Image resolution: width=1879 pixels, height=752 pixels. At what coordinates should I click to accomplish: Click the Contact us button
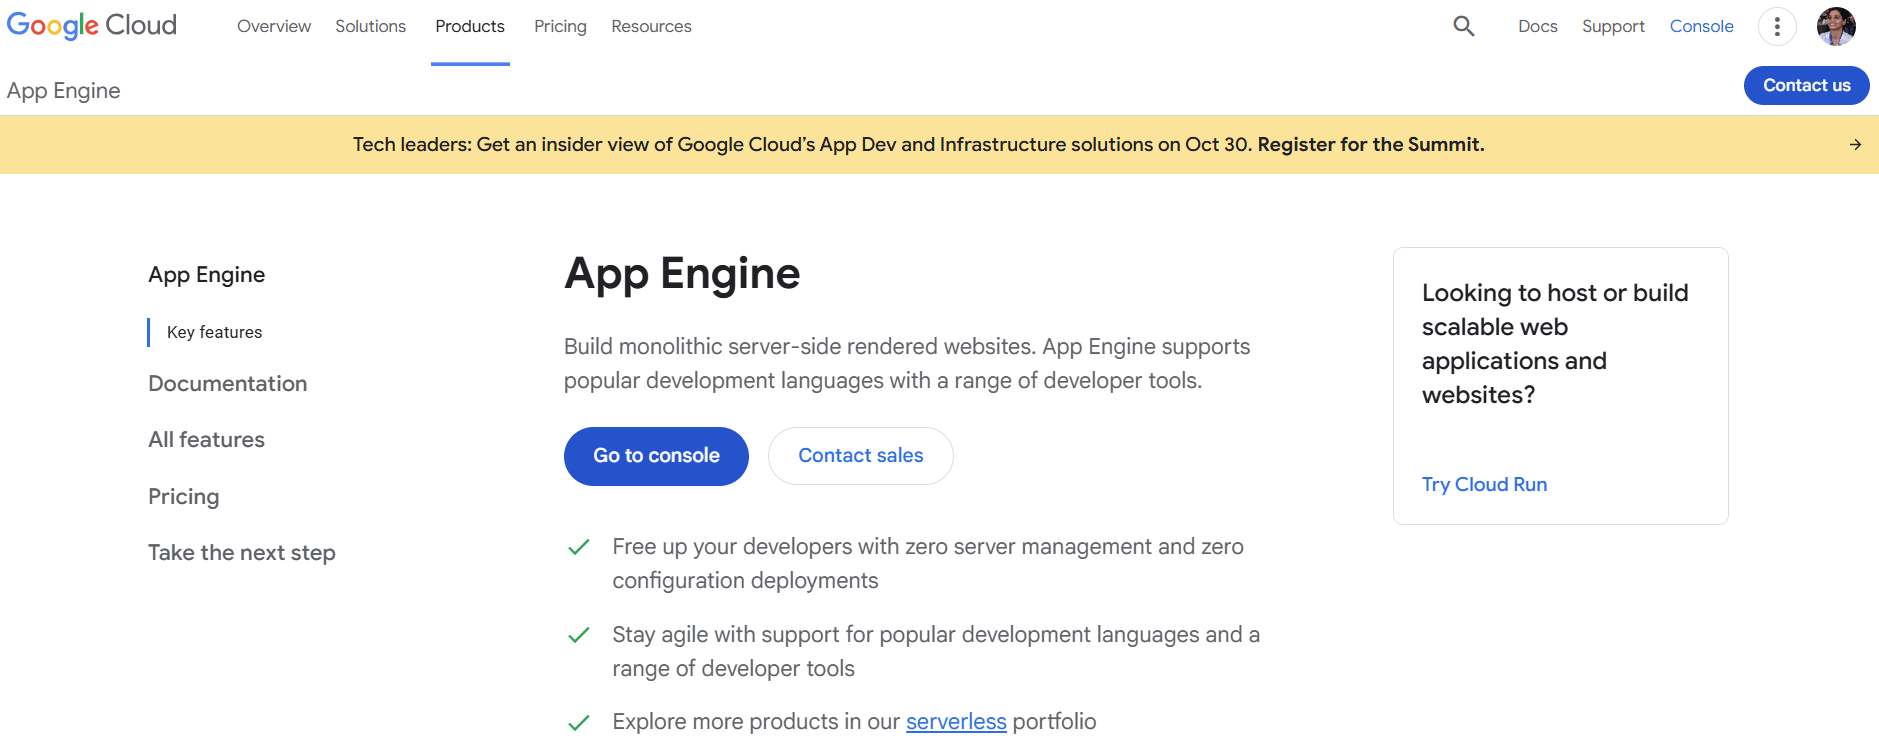coord(1806,85)
